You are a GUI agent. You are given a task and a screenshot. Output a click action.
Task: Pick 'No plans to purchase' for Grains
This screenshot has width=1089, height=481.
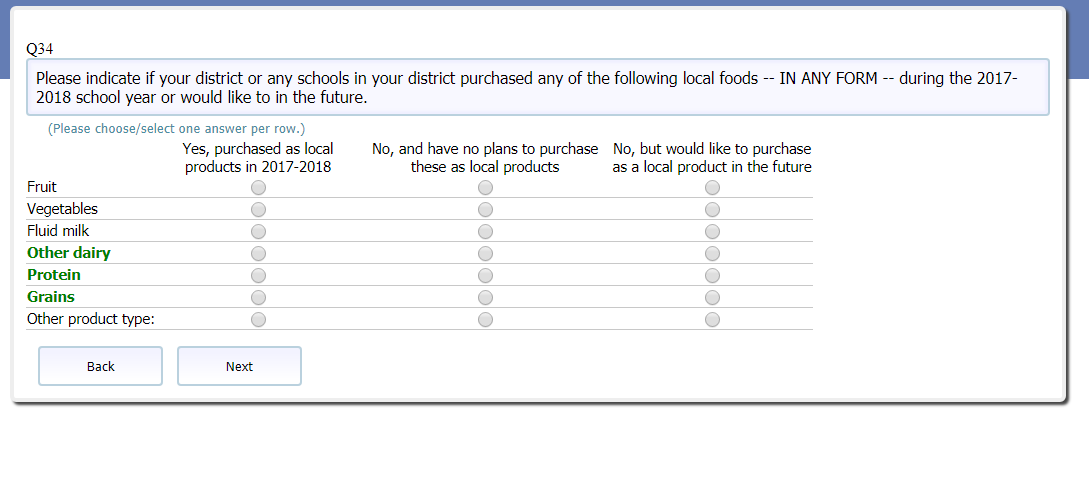coord(485,298)
